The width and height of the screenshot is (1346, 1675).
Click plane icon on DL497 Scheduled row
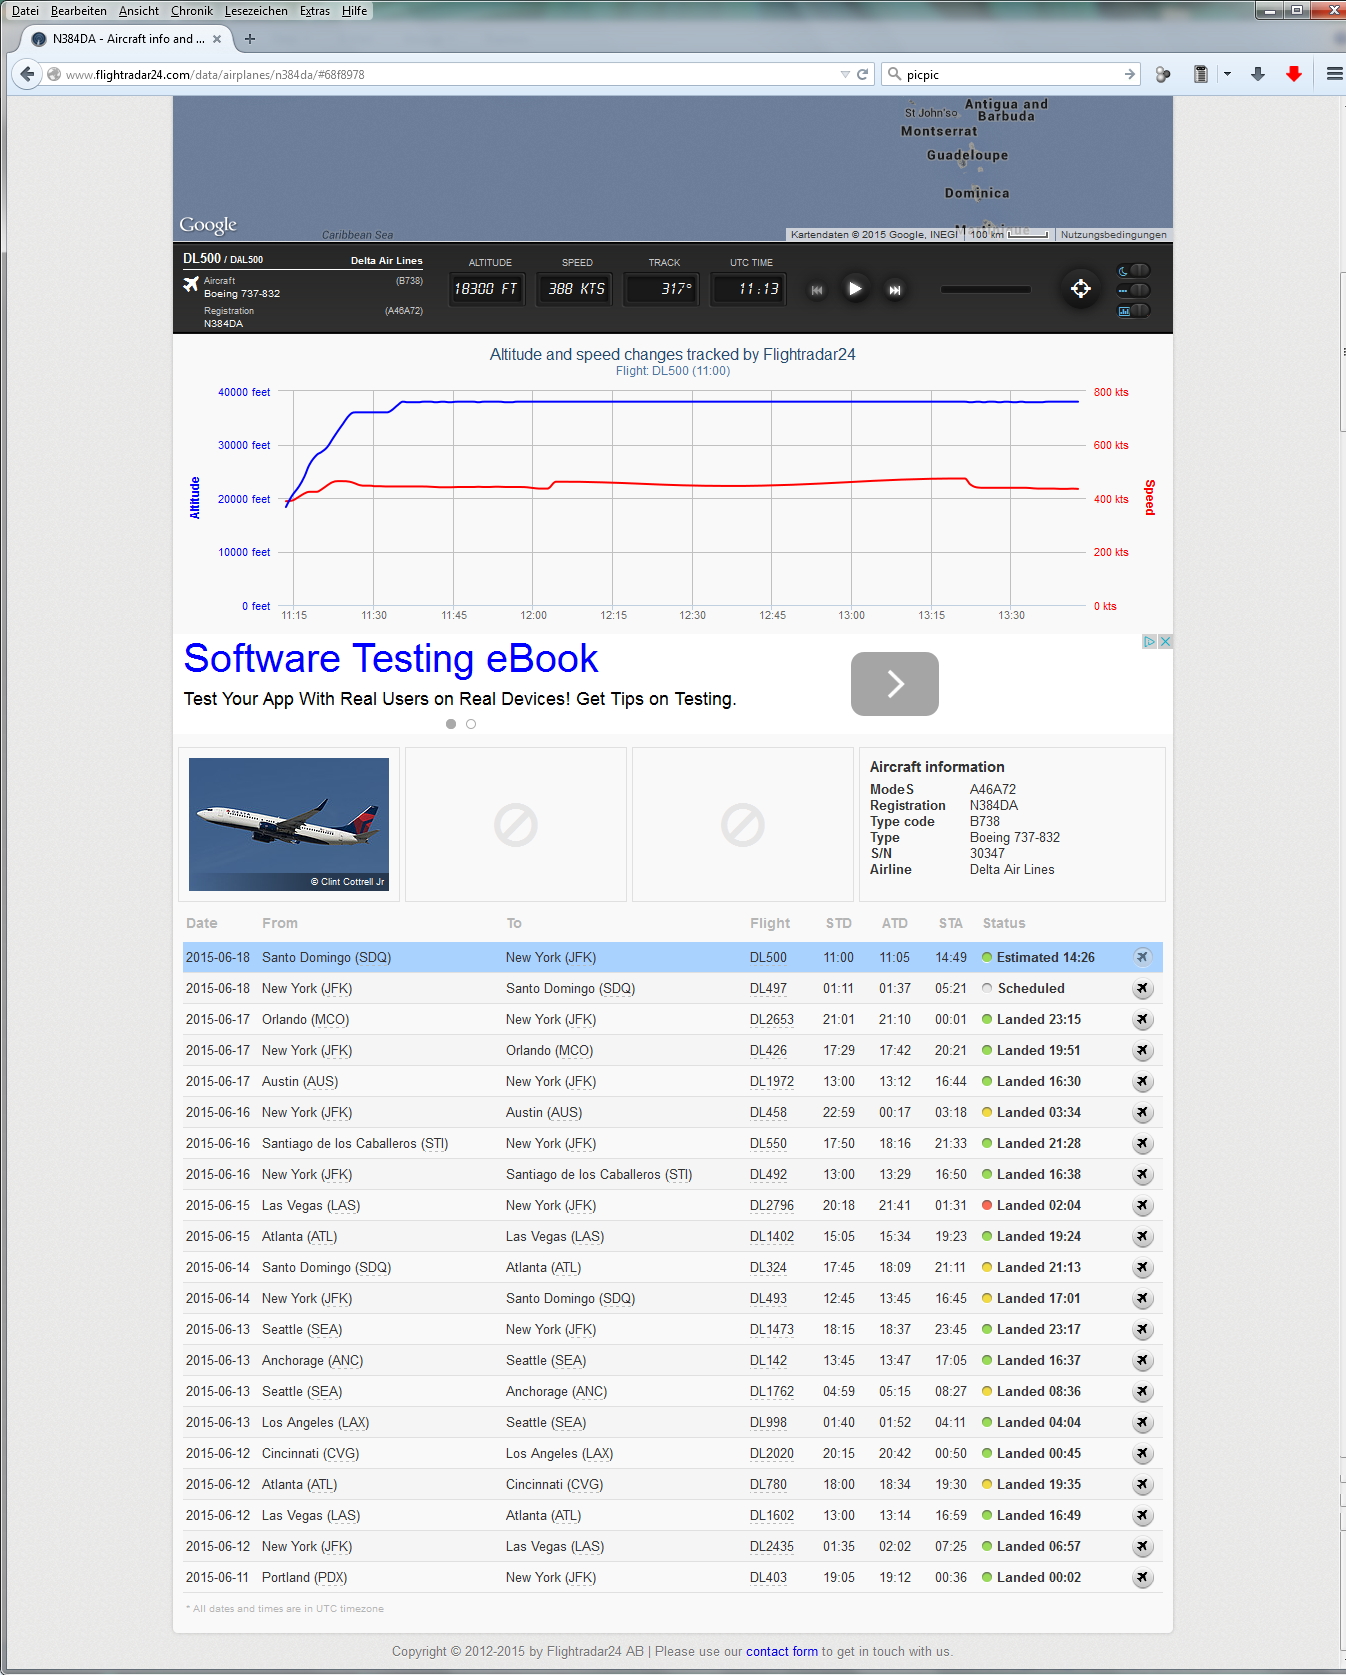coord(1142,988)
